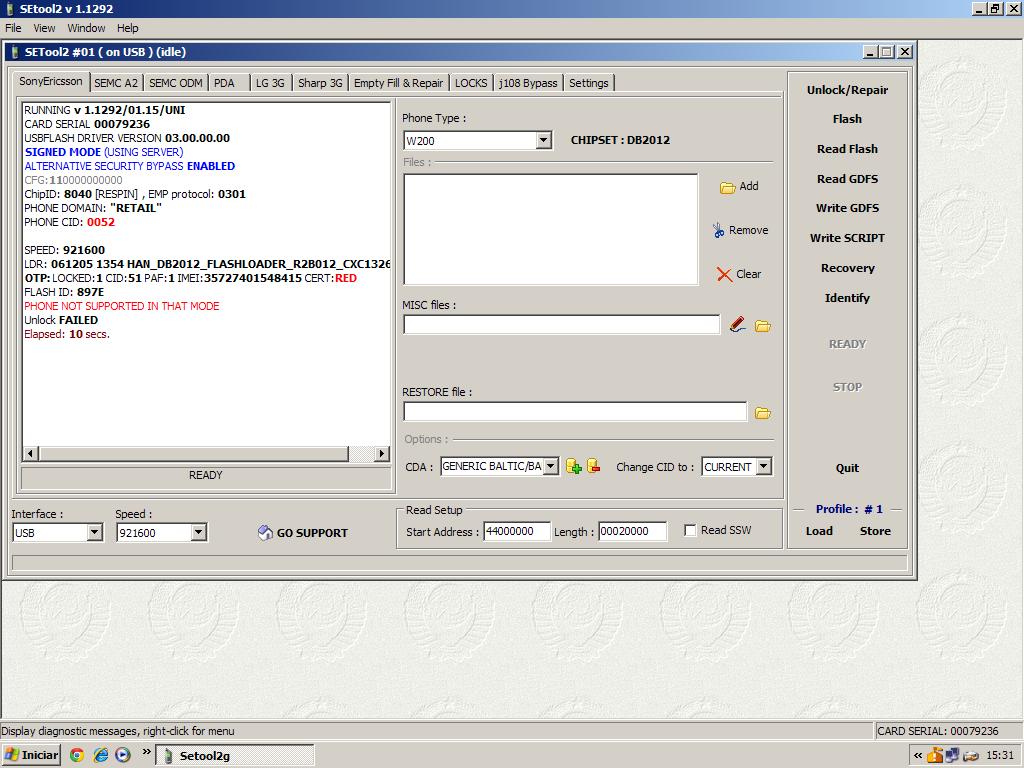Click the network computers tray icon
This screenshot has width=1024, height=768.
(x=952, y=756)
